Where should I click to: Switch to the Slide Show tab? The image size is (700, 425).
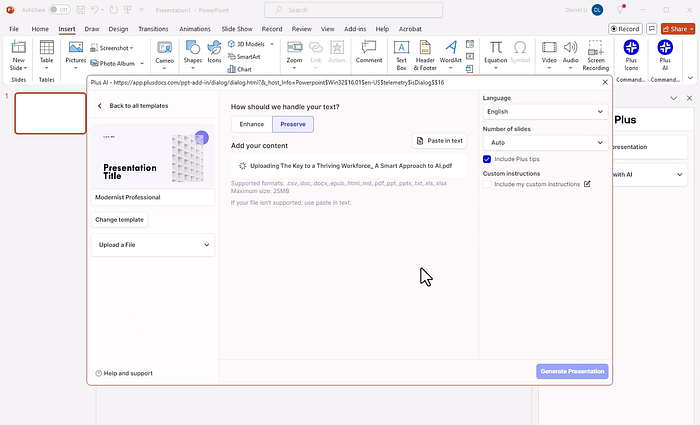tap(237, 29)
